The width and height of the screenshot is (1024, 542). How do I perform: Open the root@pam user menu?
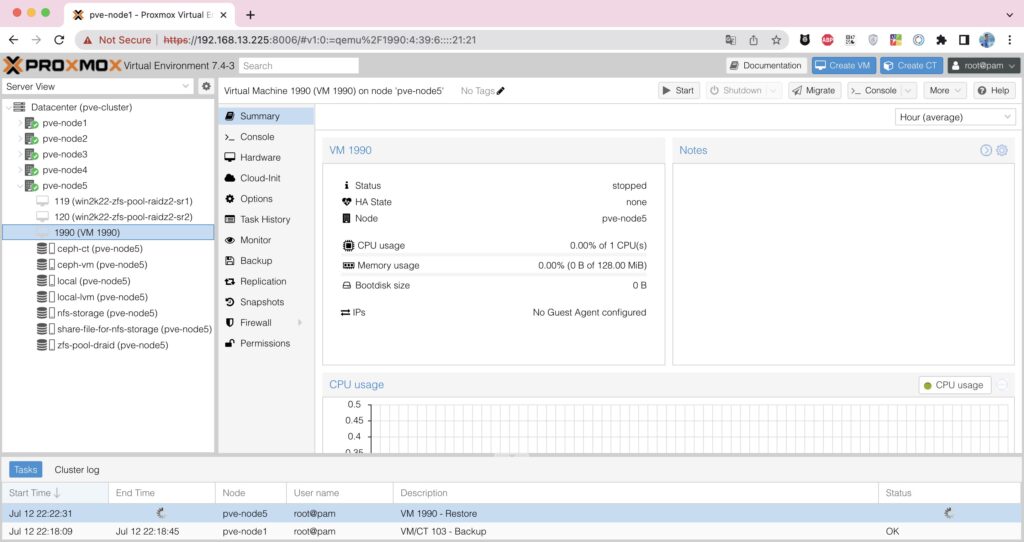tap(984, 65)
